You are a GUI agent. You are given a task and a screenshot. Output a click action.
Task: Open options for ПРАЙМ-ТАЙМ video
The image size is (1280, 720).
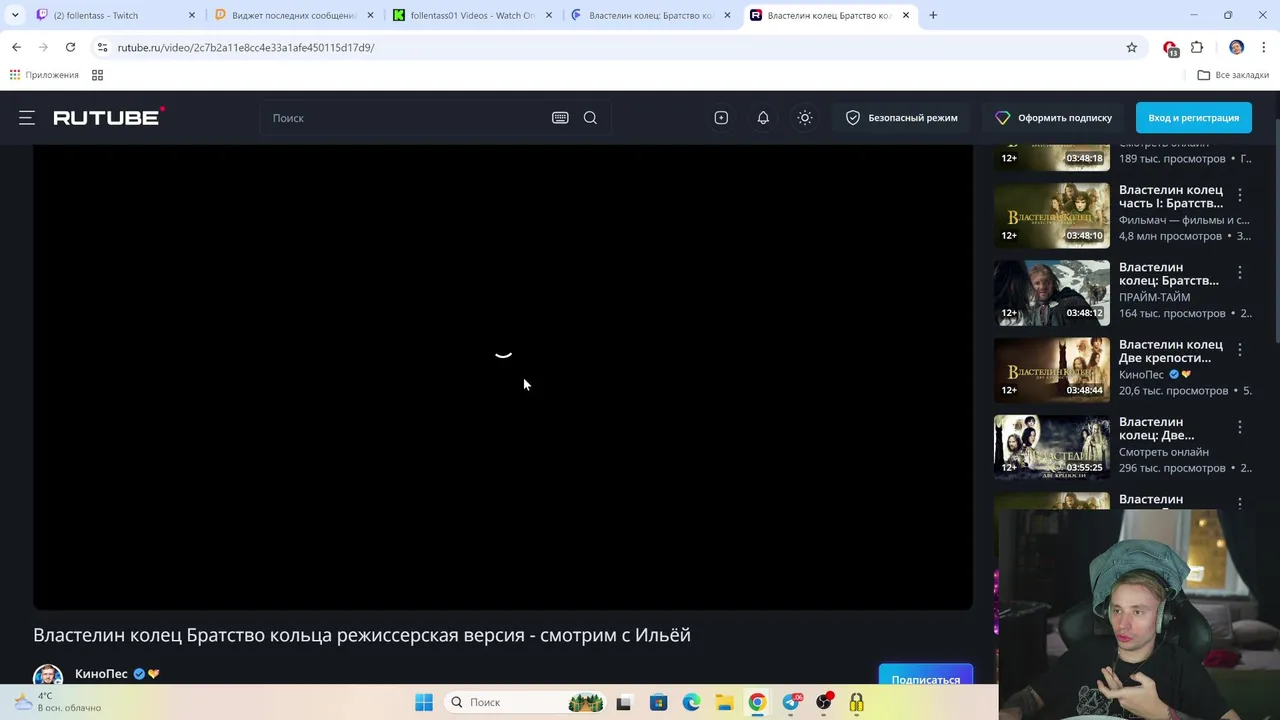tap(1240, 272)
